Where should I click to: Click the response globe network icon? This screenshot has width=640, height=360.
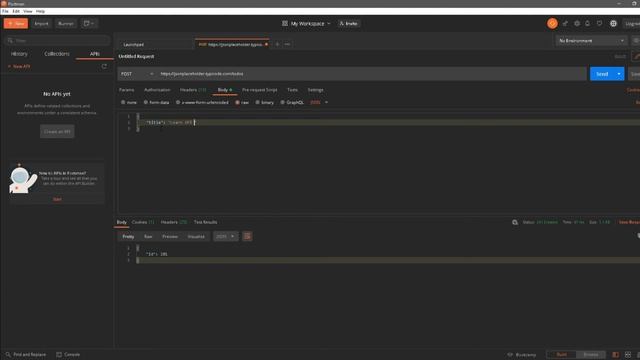point(515,222)
